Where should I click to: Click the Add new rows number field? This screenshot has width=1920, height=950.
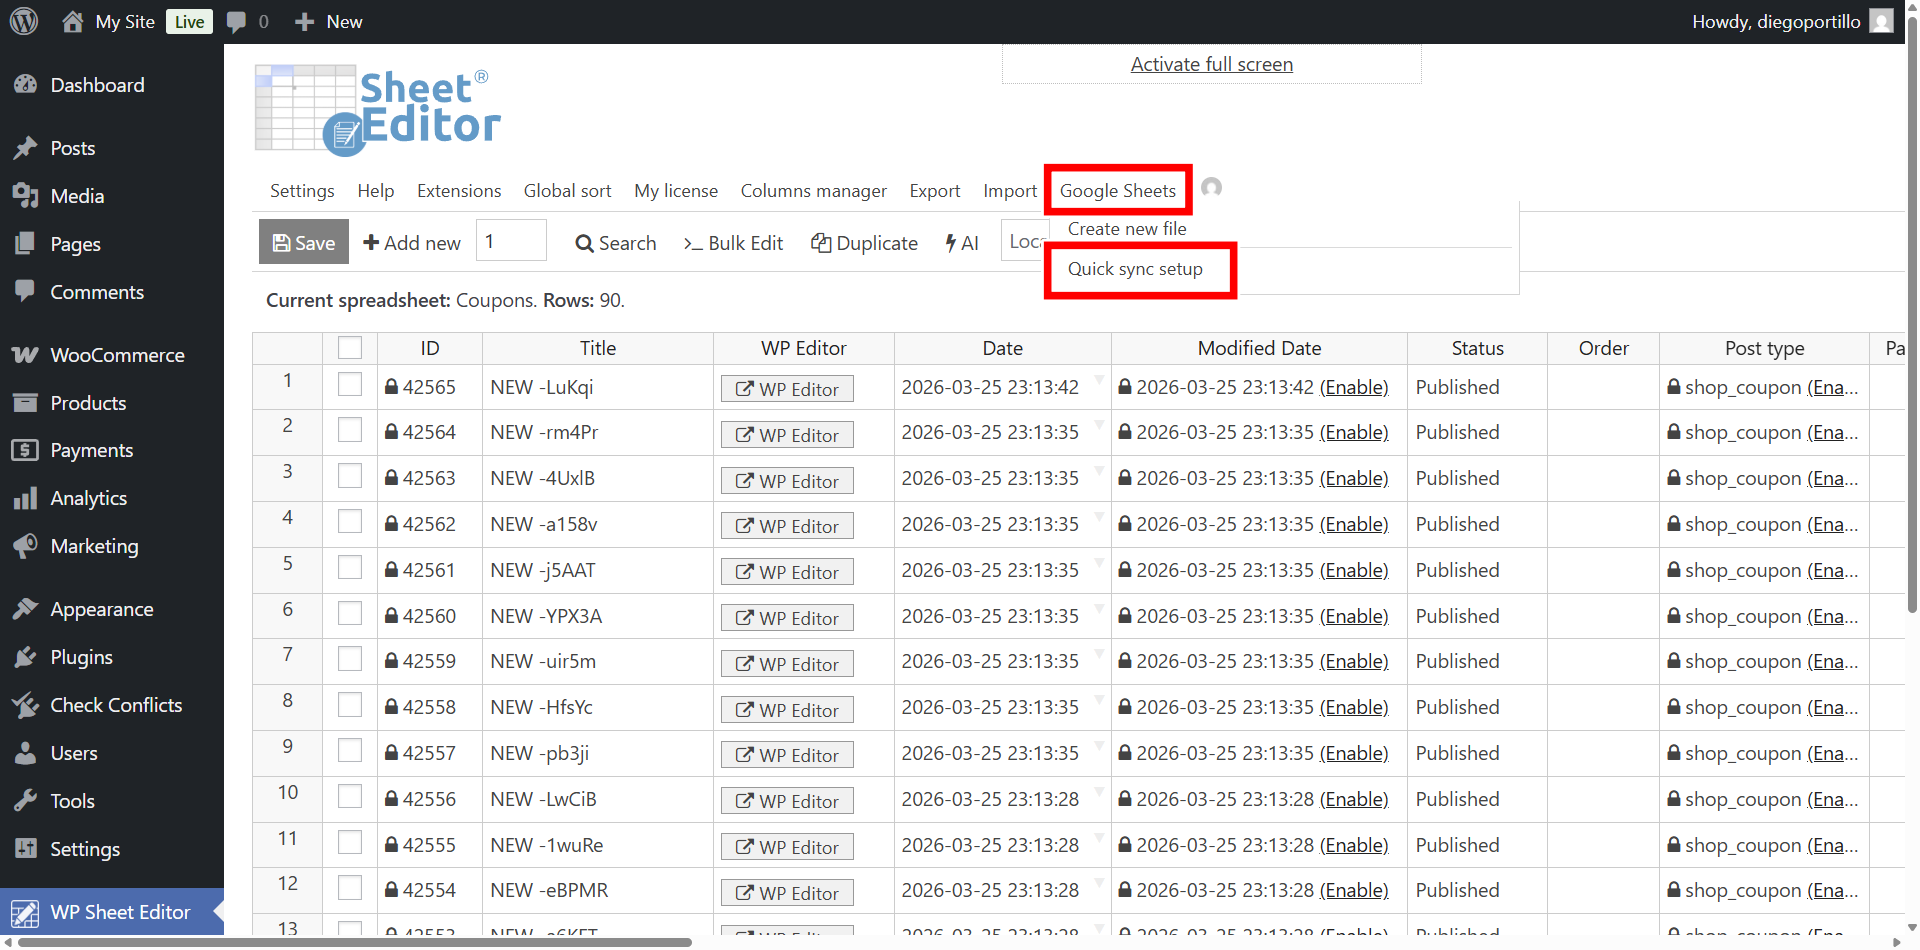(511, 241)
